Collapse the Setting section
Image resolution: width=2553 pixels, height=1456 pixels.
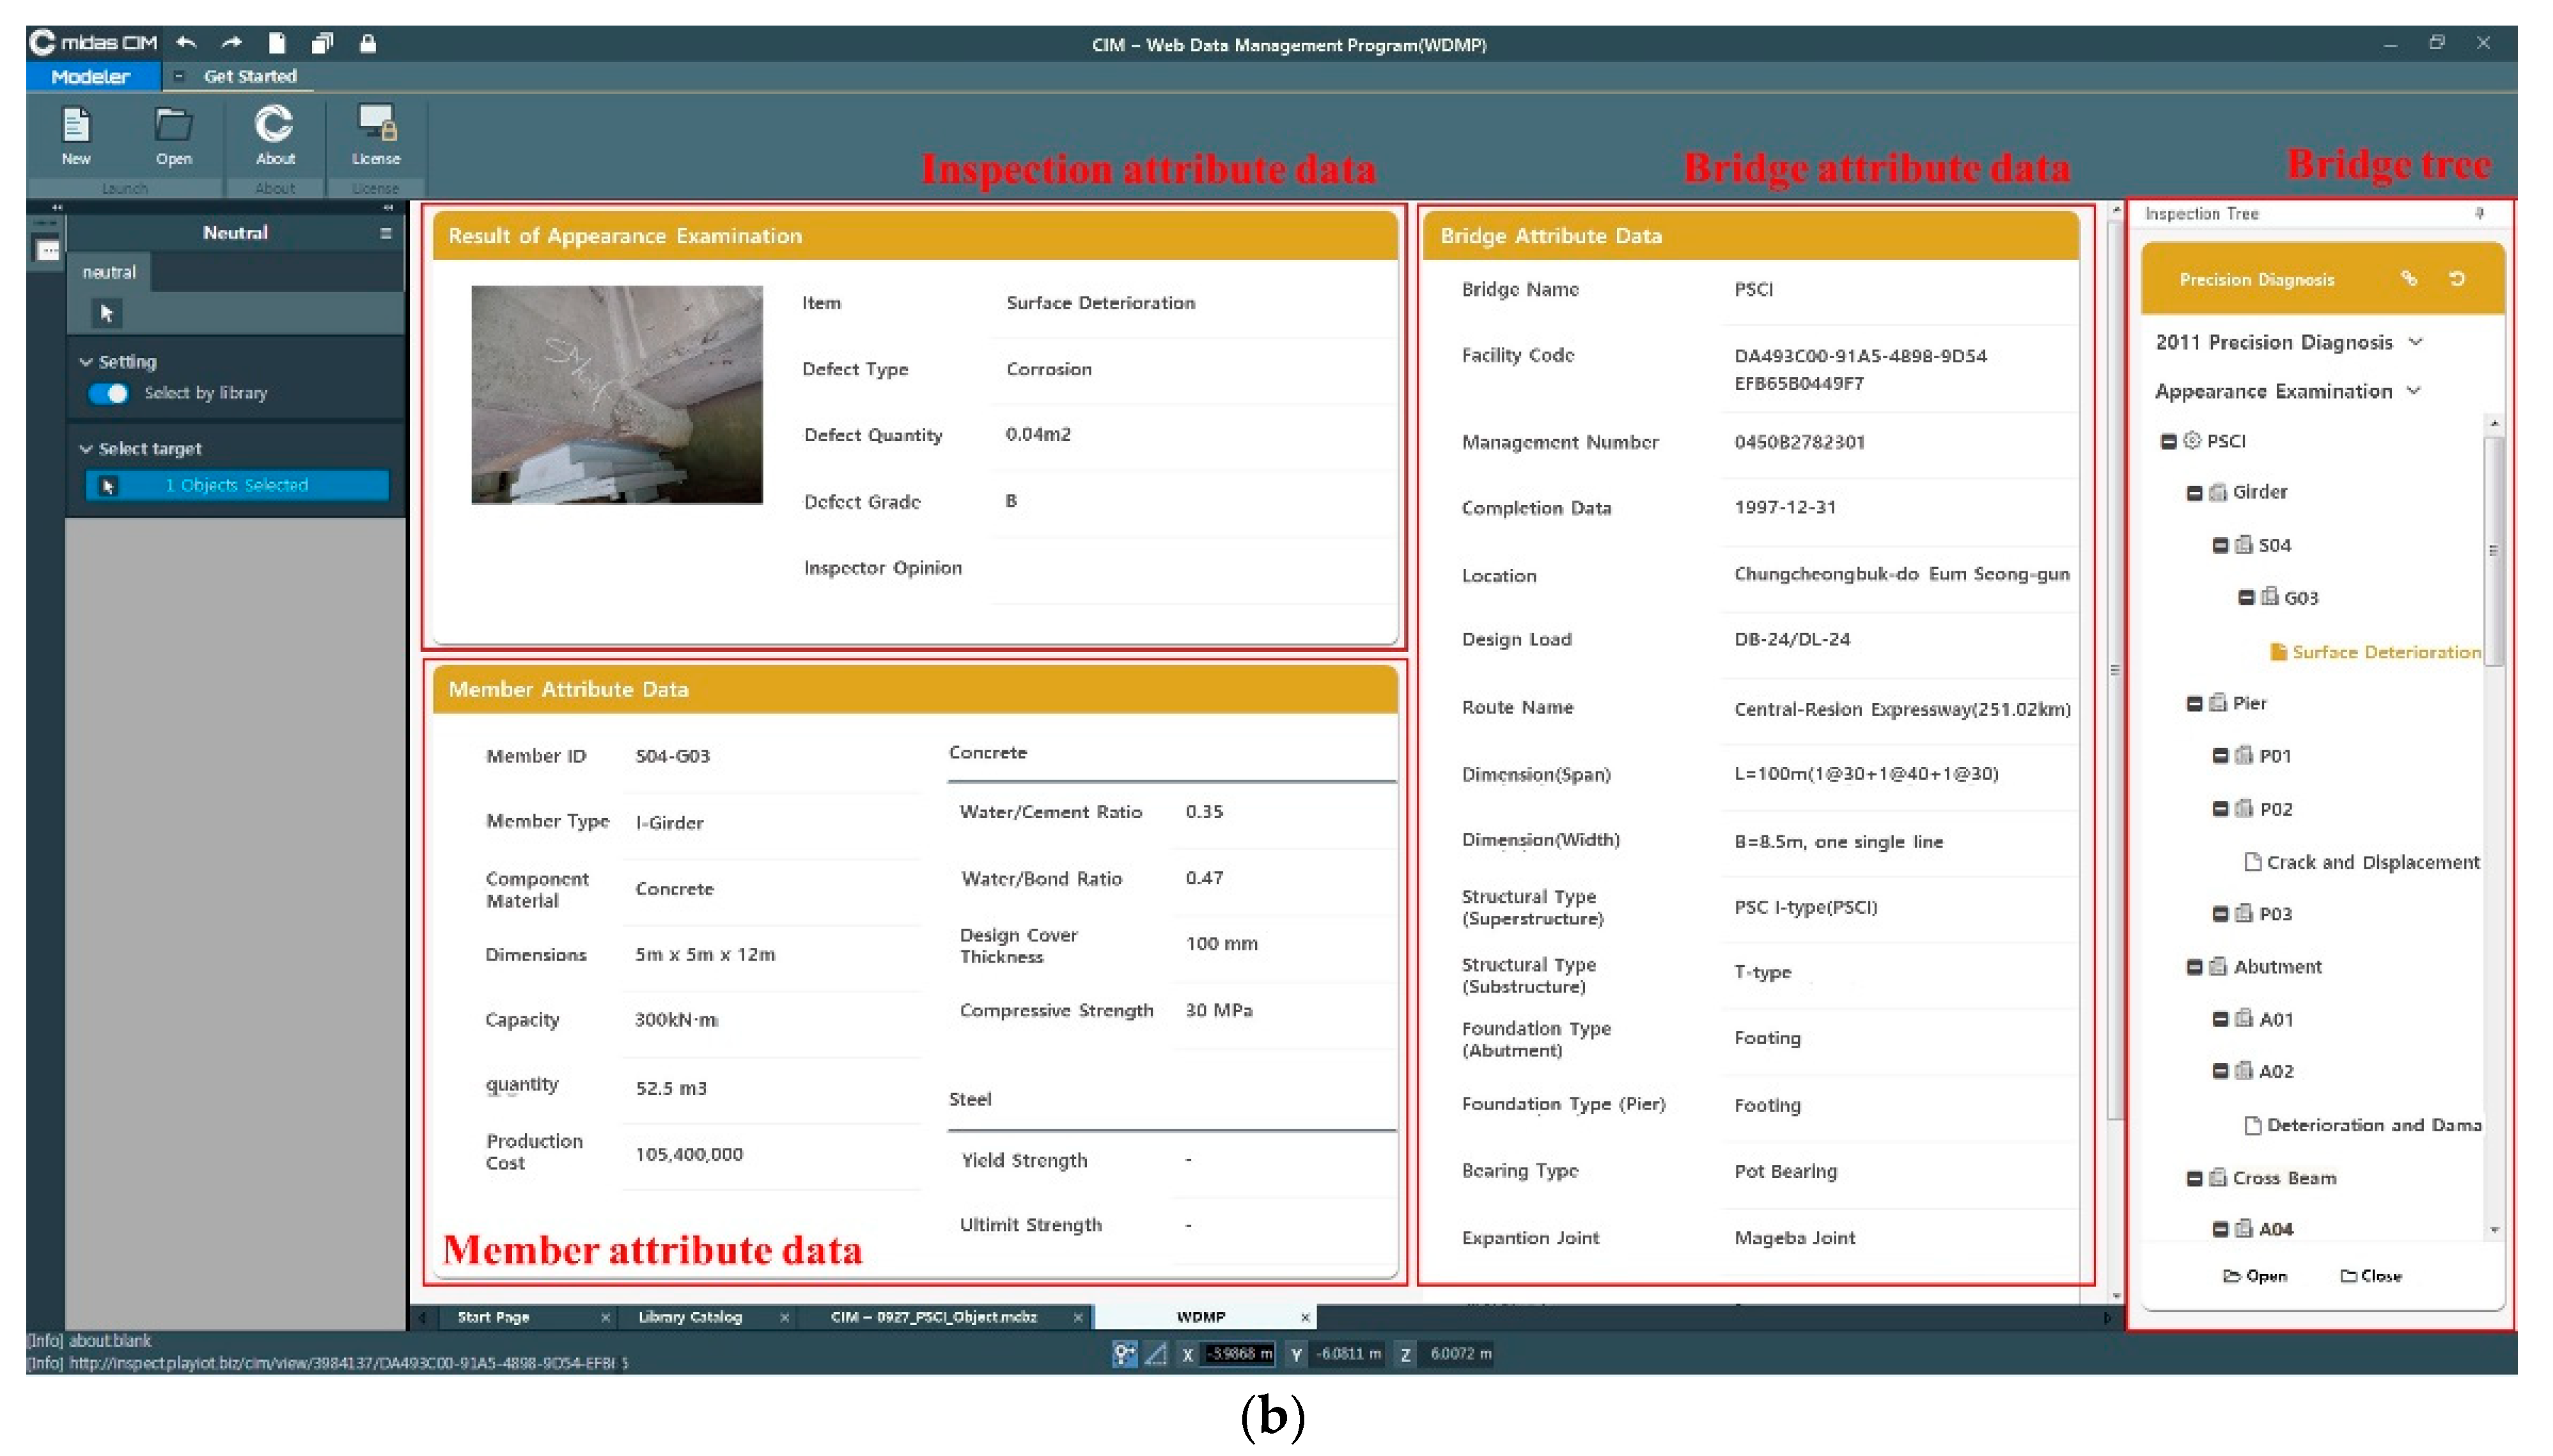(86, 362)
